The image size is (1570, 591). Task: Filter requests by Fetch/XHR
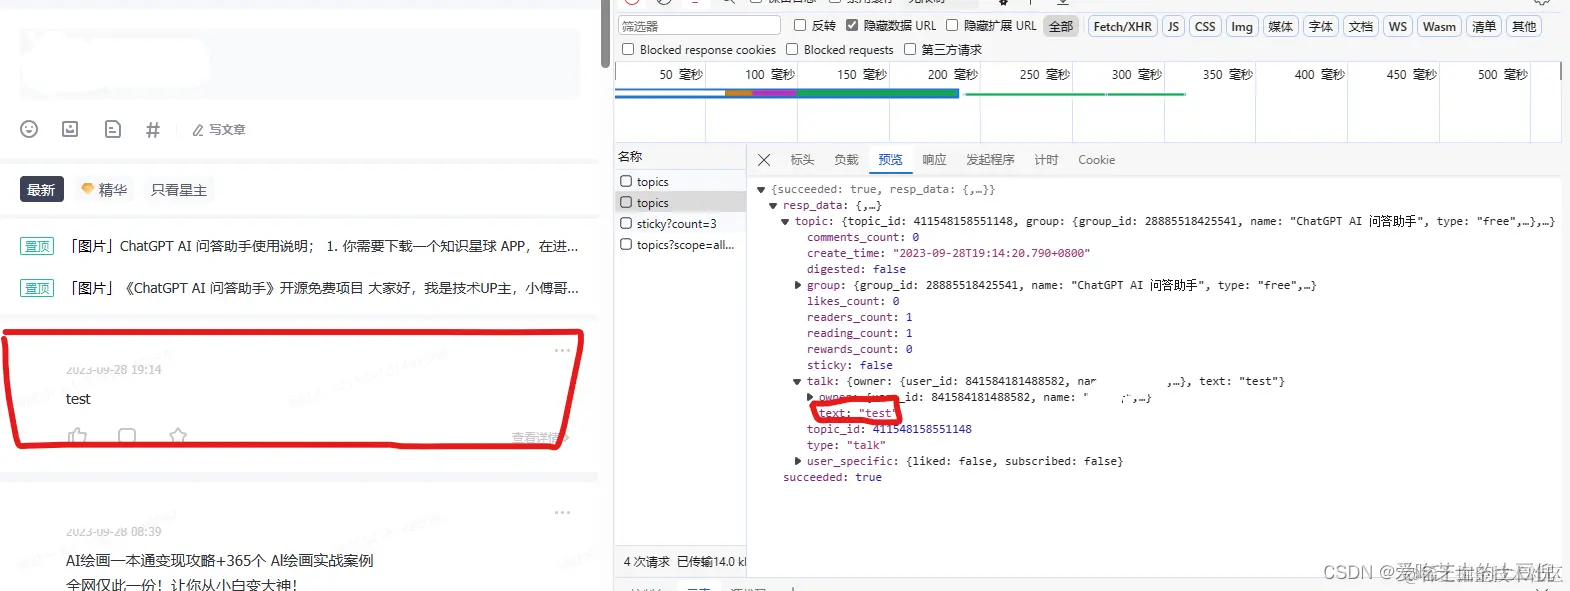pos(1122,27)
